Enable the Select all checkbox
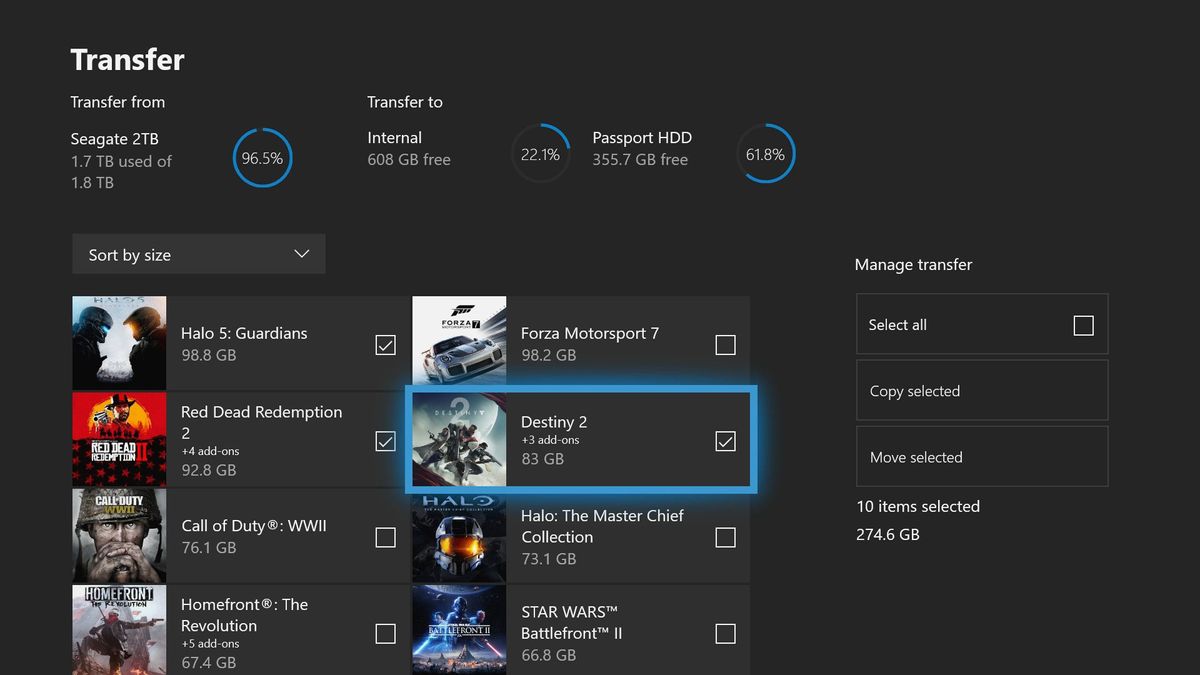1200x675 pixels. point(1083,324)
